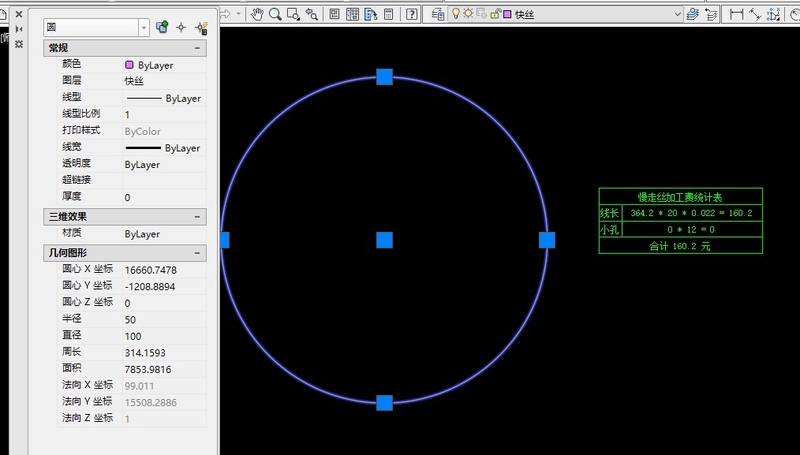Edit 圆心 Y 坐标 value -1208.8894

click(x=164, y=286)
